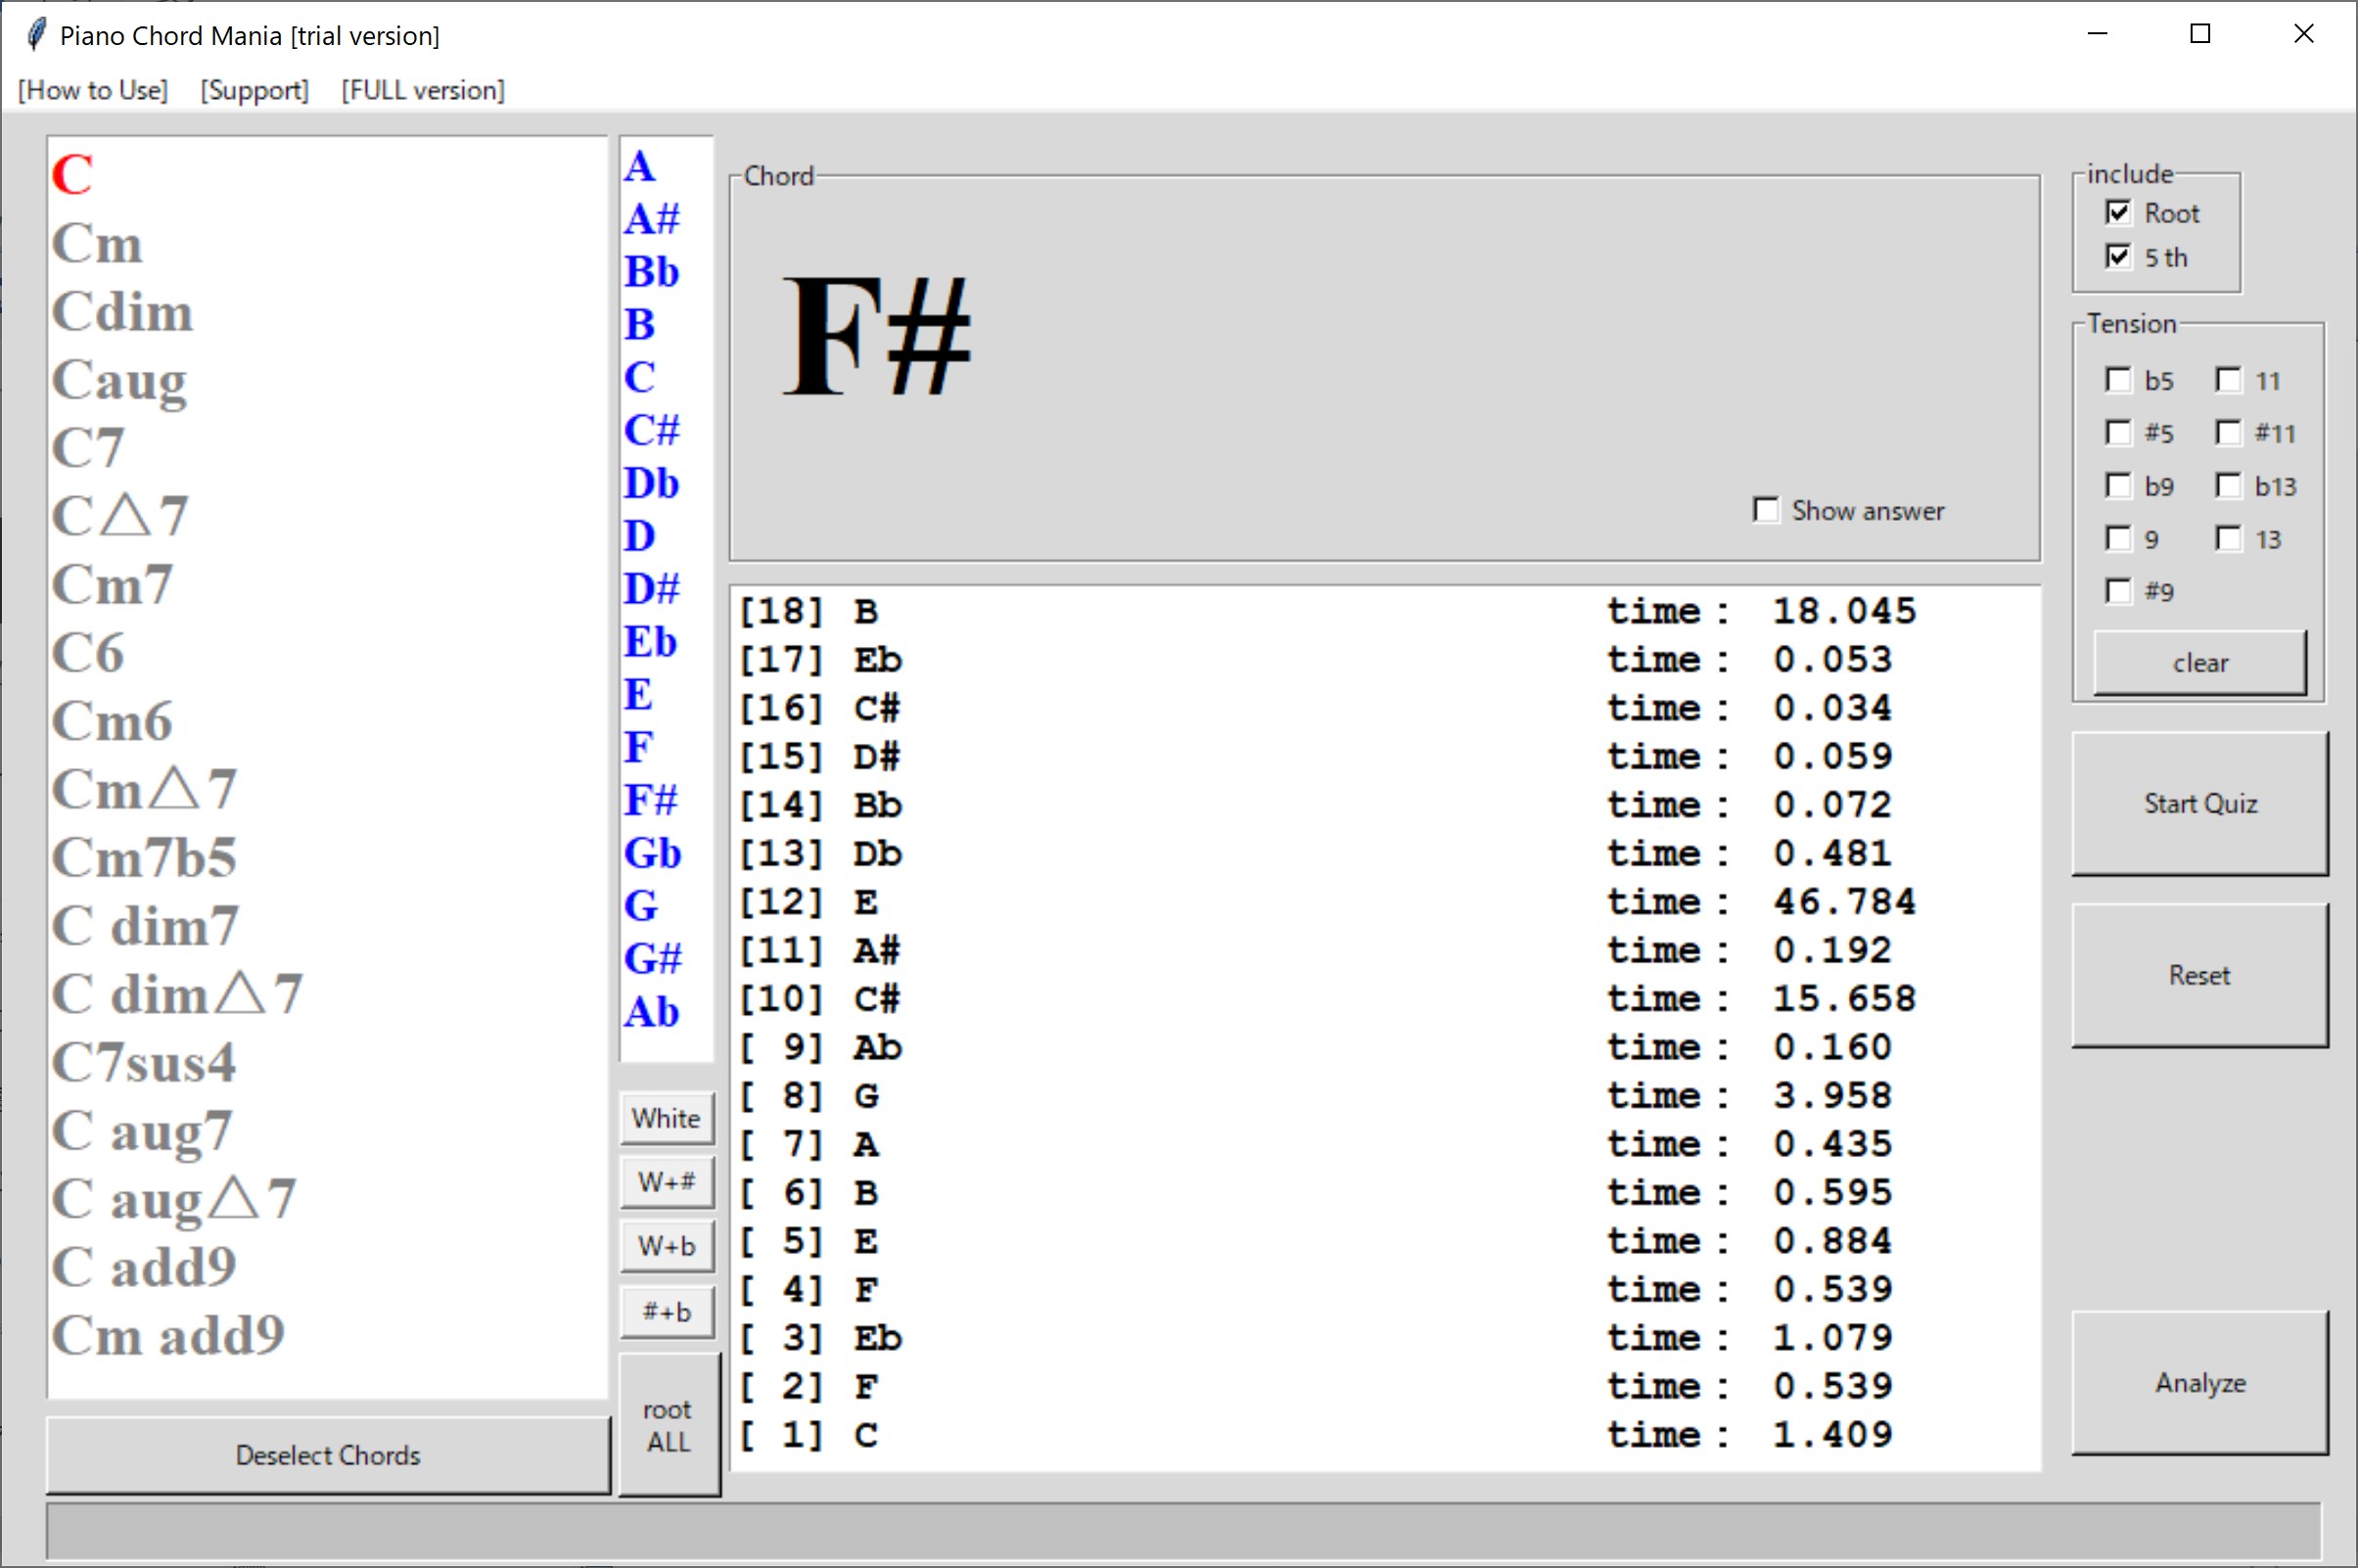Clear all tension selections
The image size is (2358, 1568).
(x=2199, y=662)
